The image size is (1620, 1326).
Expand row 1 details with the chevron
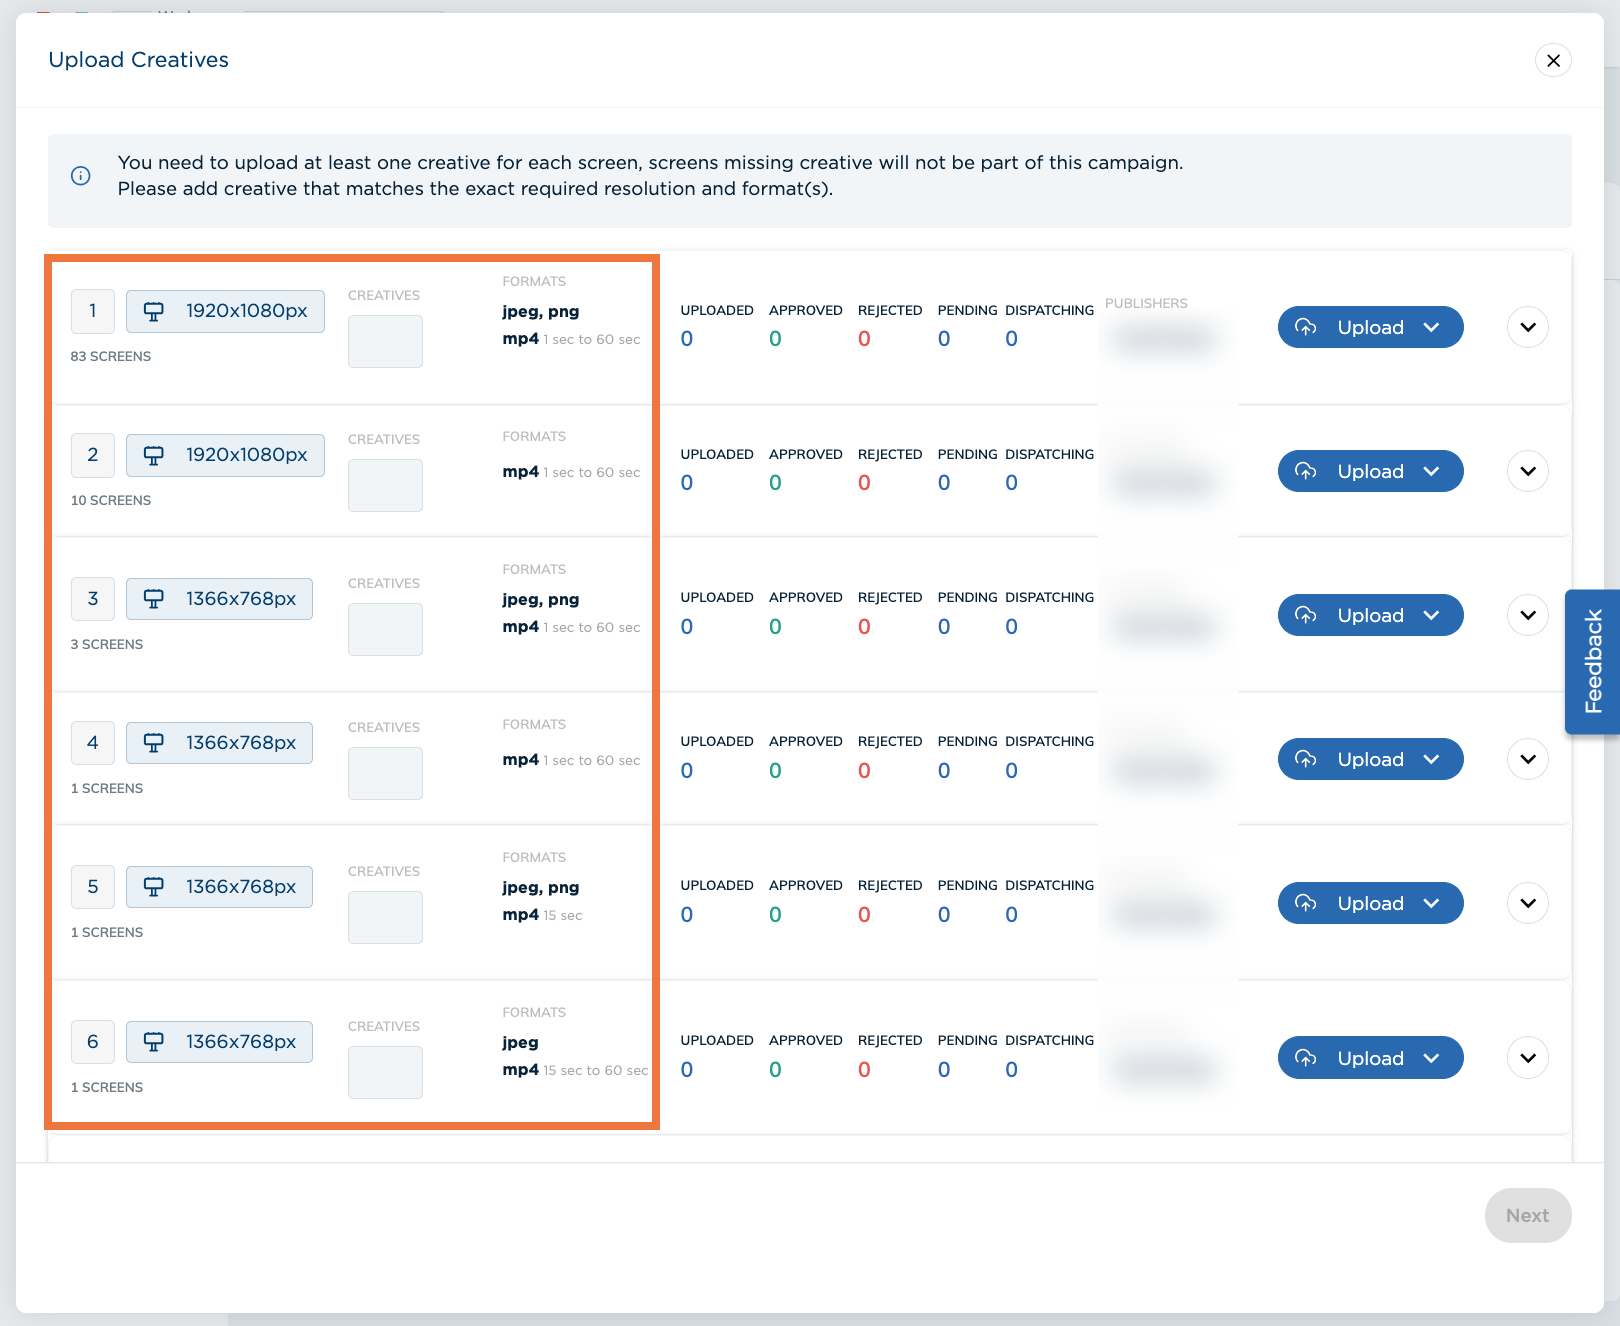(x=1528, y=327)
